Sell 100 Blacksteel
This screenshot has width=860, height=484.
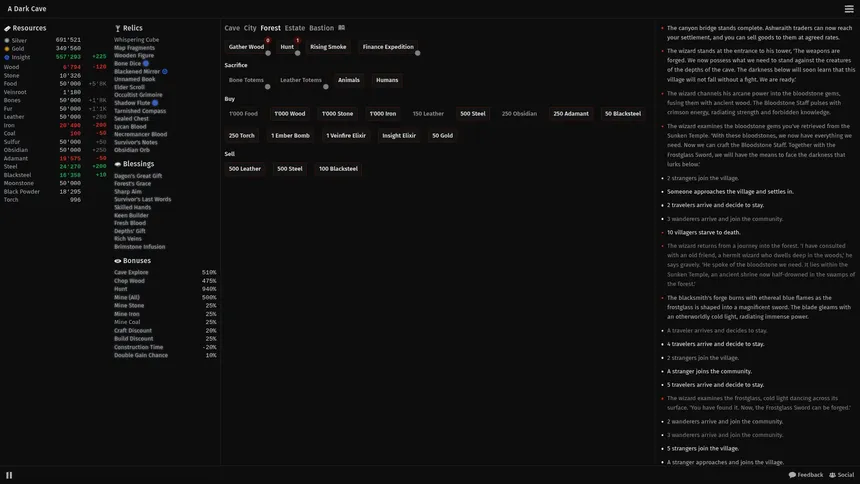[338, 169]
